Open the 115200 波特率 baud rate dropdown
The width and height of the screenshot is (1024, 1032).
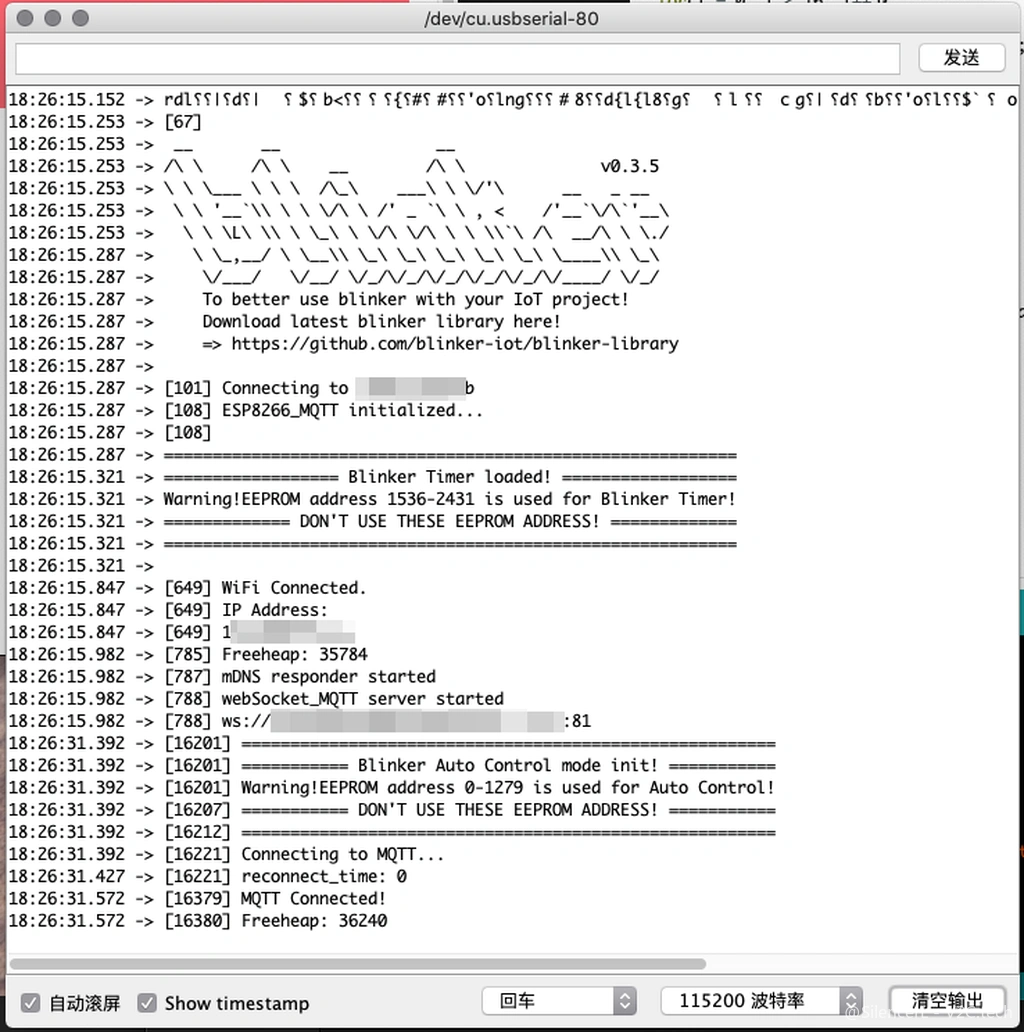coord(761,1001)
